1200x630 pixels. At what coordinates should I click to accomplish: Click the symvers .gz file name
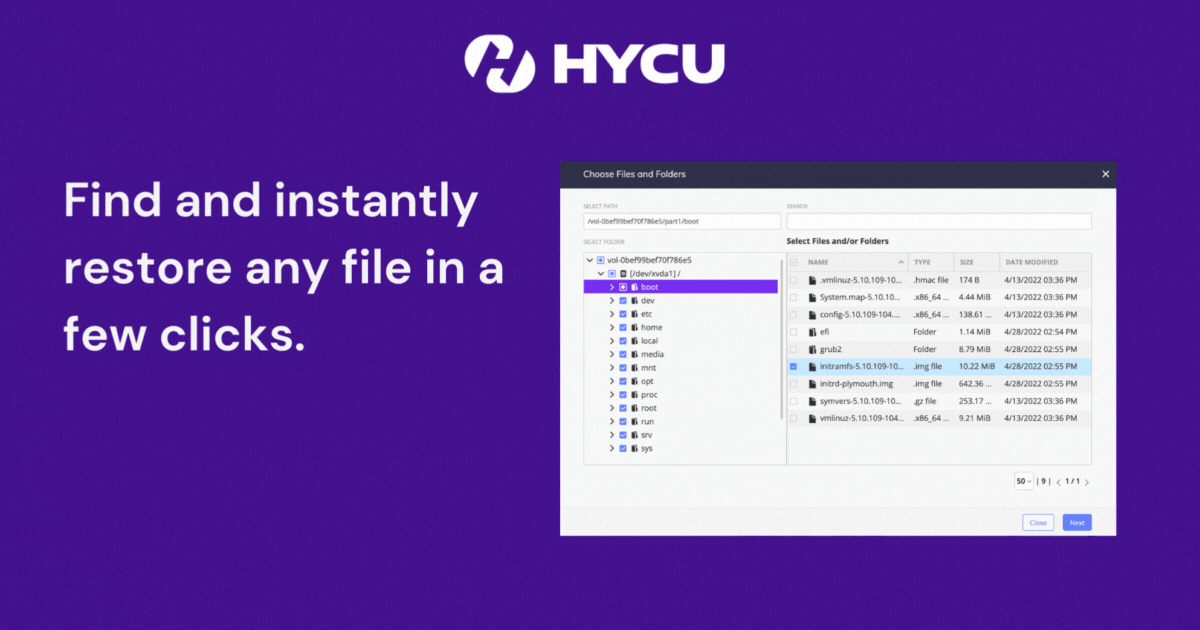[862, 401]
